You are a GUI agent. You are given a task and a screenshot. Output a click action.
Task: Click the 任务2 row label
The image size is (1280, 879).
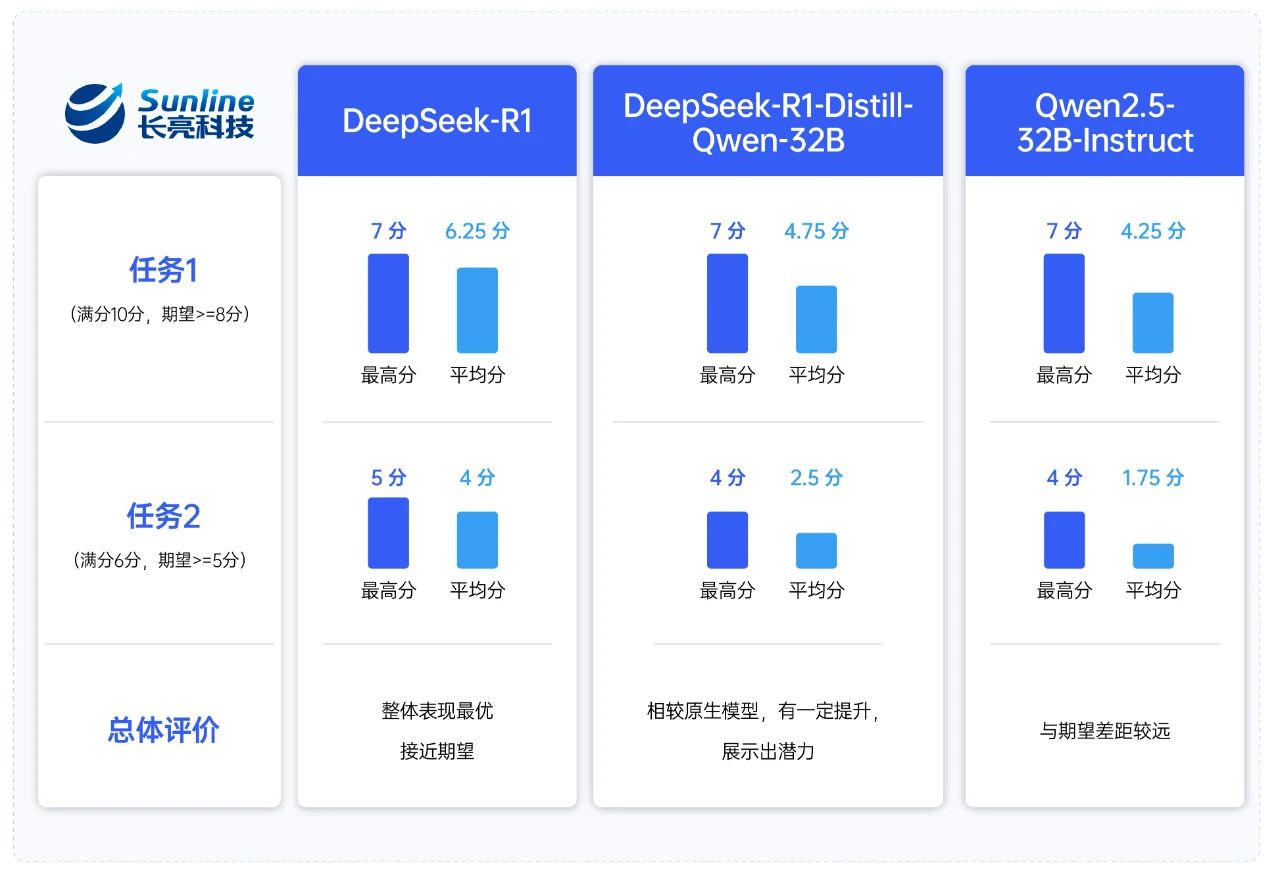(x=162, y=516)
